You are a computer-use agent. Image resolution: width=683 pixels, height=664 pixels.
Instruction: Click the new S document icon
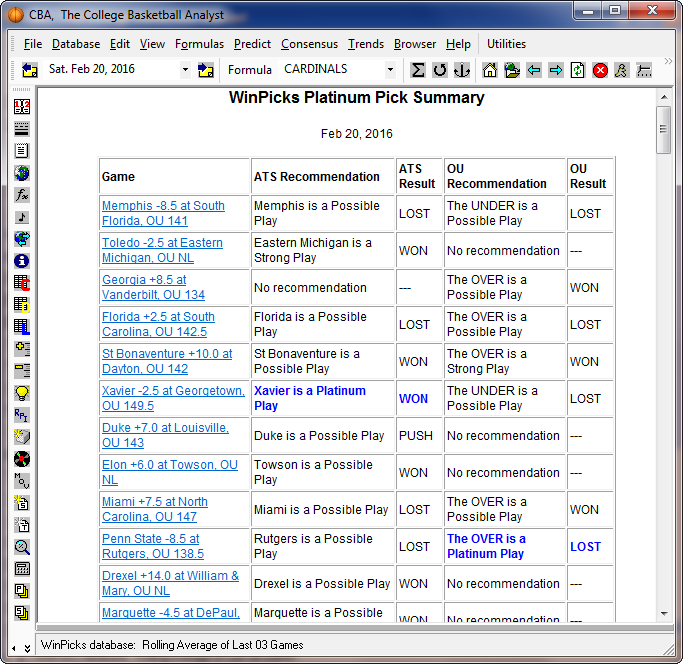click(22, 503)
